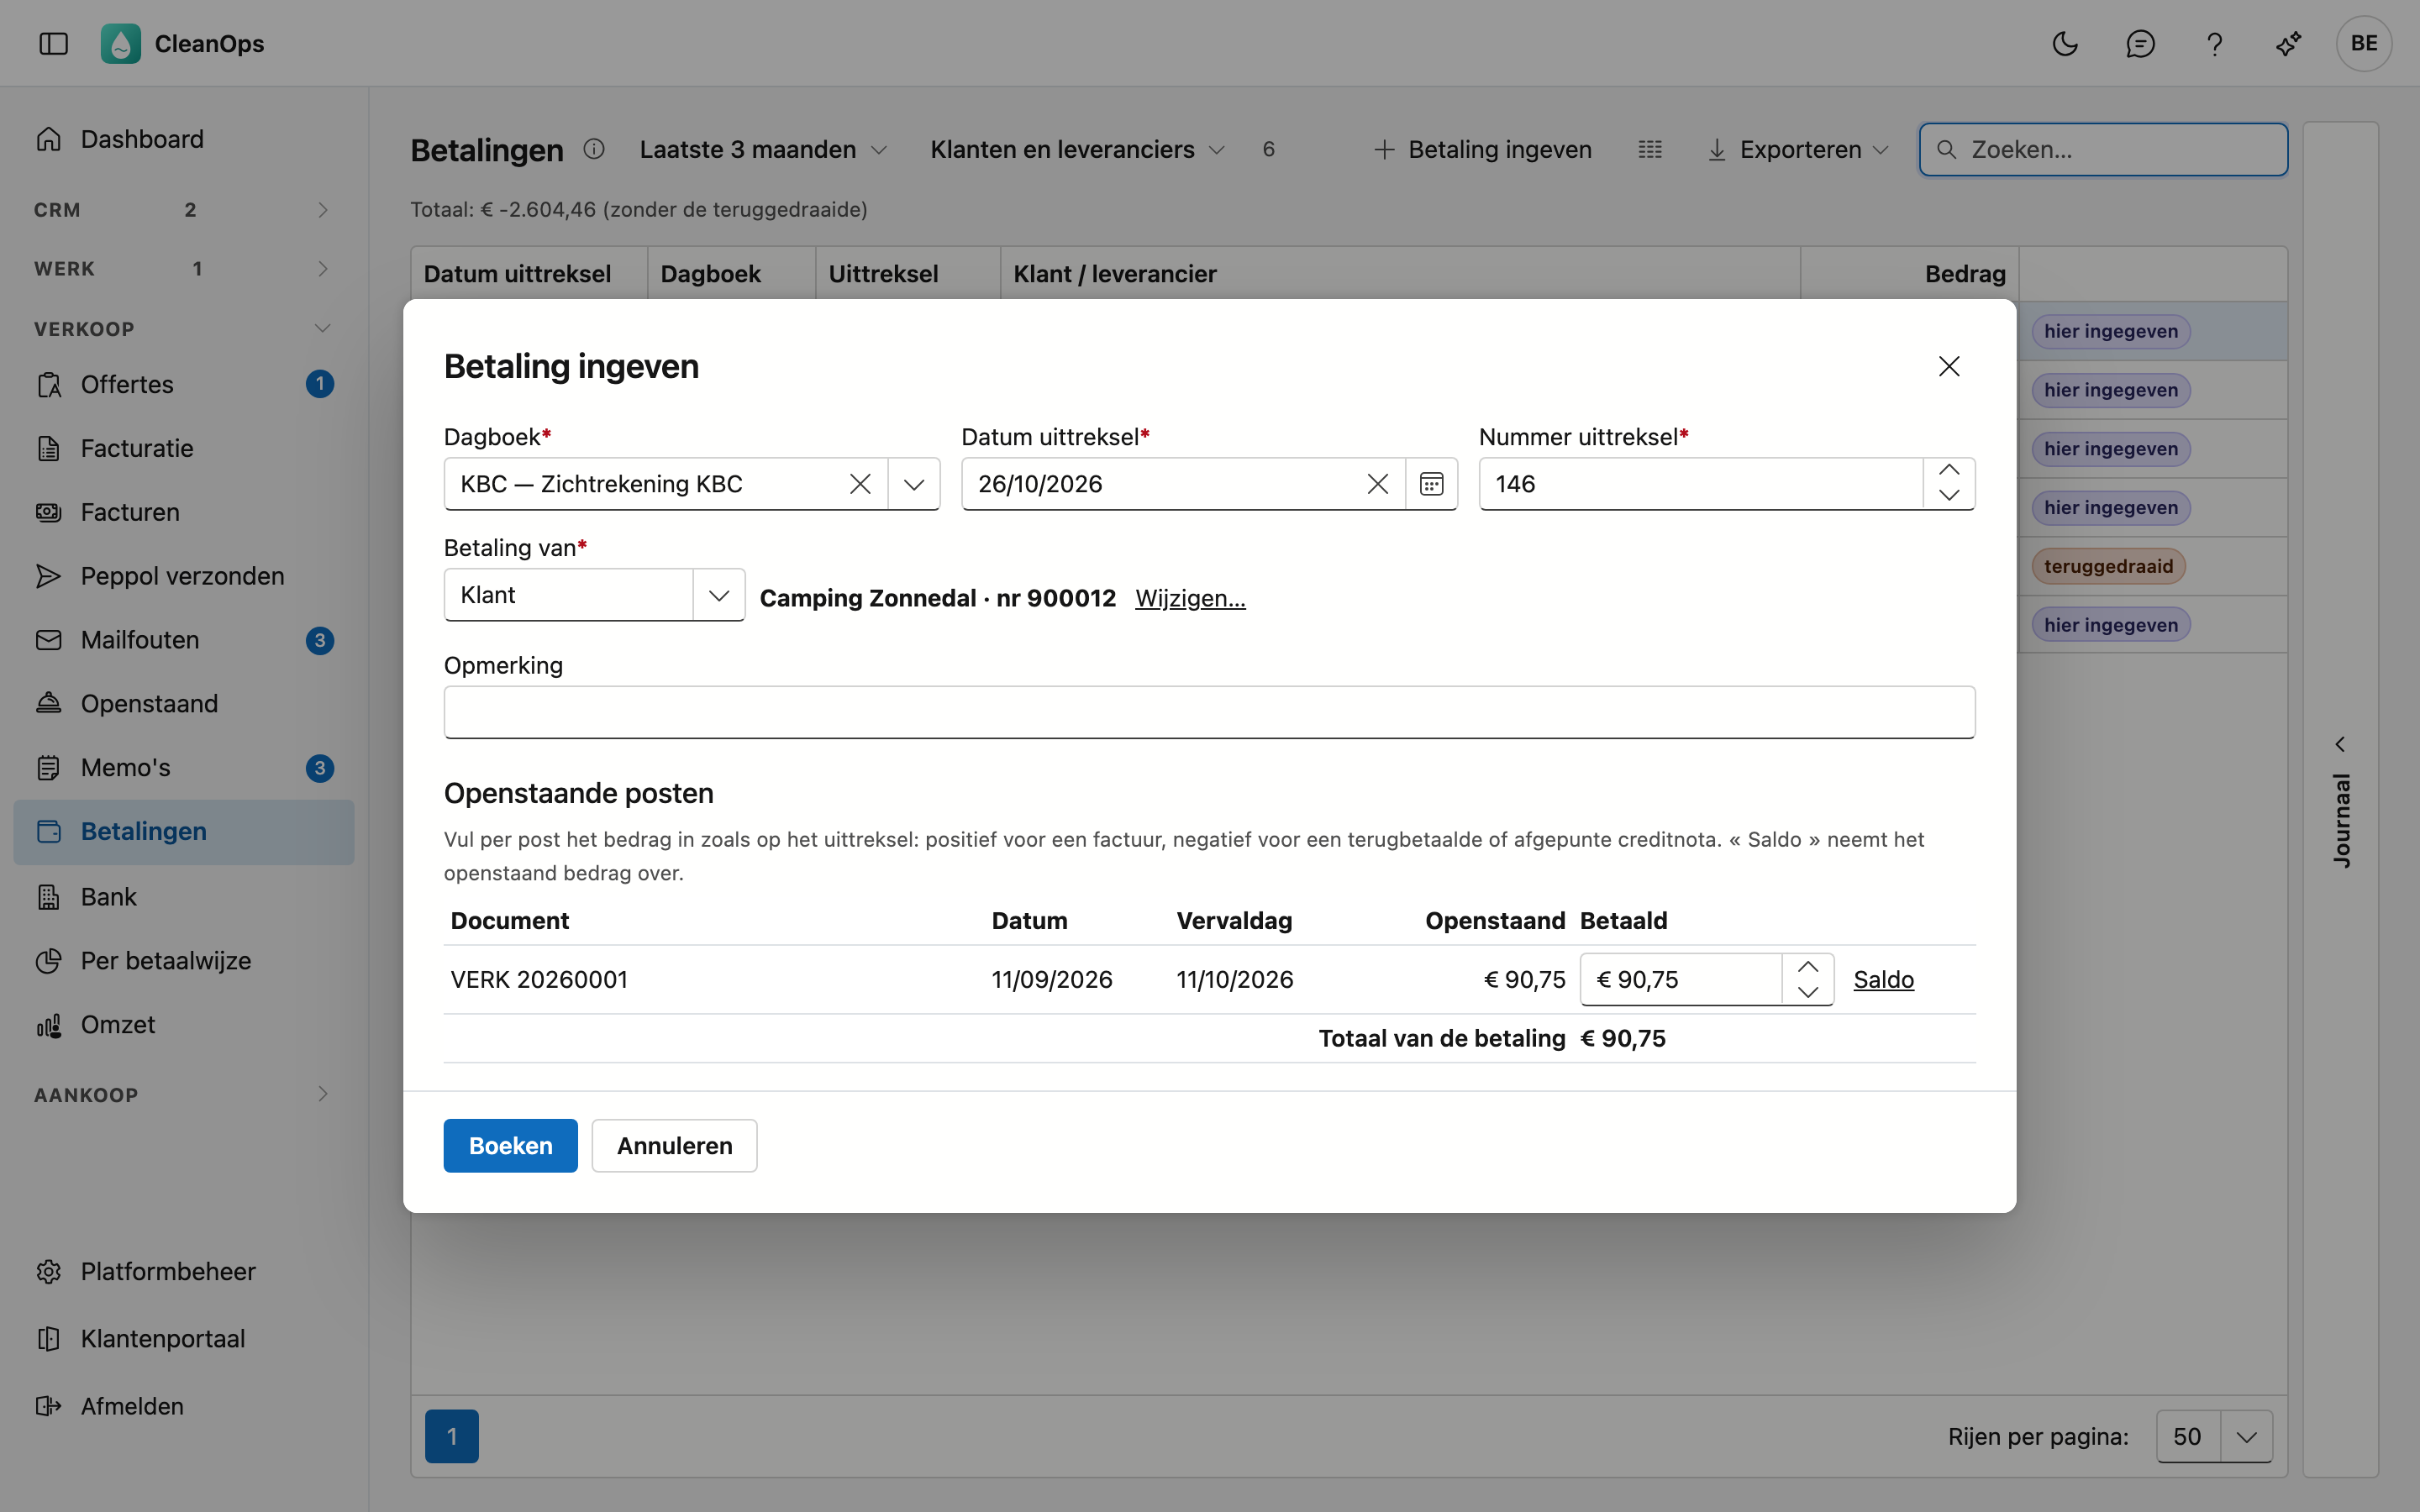2420x1512 pixels.
Task: Open the calendar picker for Datum uittreksel
Action: click(1431, 484)
